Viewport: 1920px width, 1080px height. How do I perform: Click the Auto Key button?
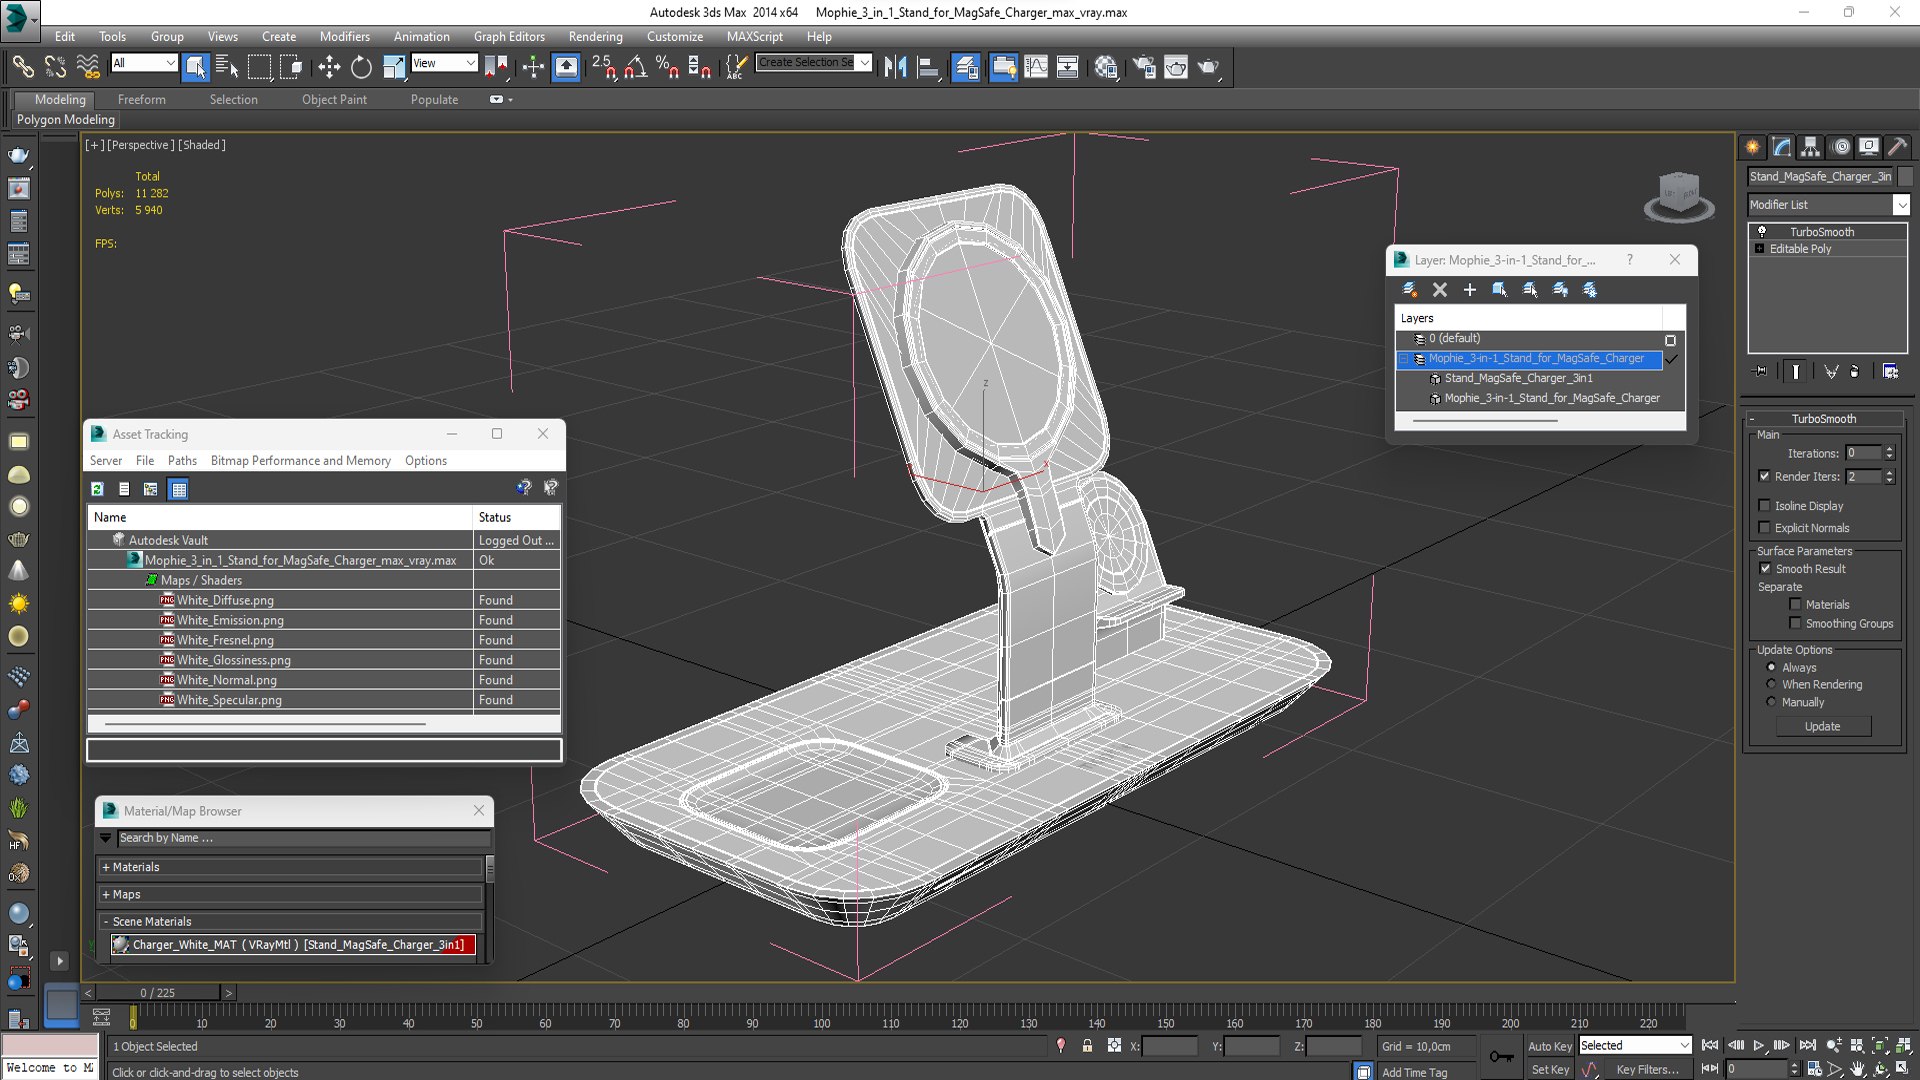coord(1550,1046)
